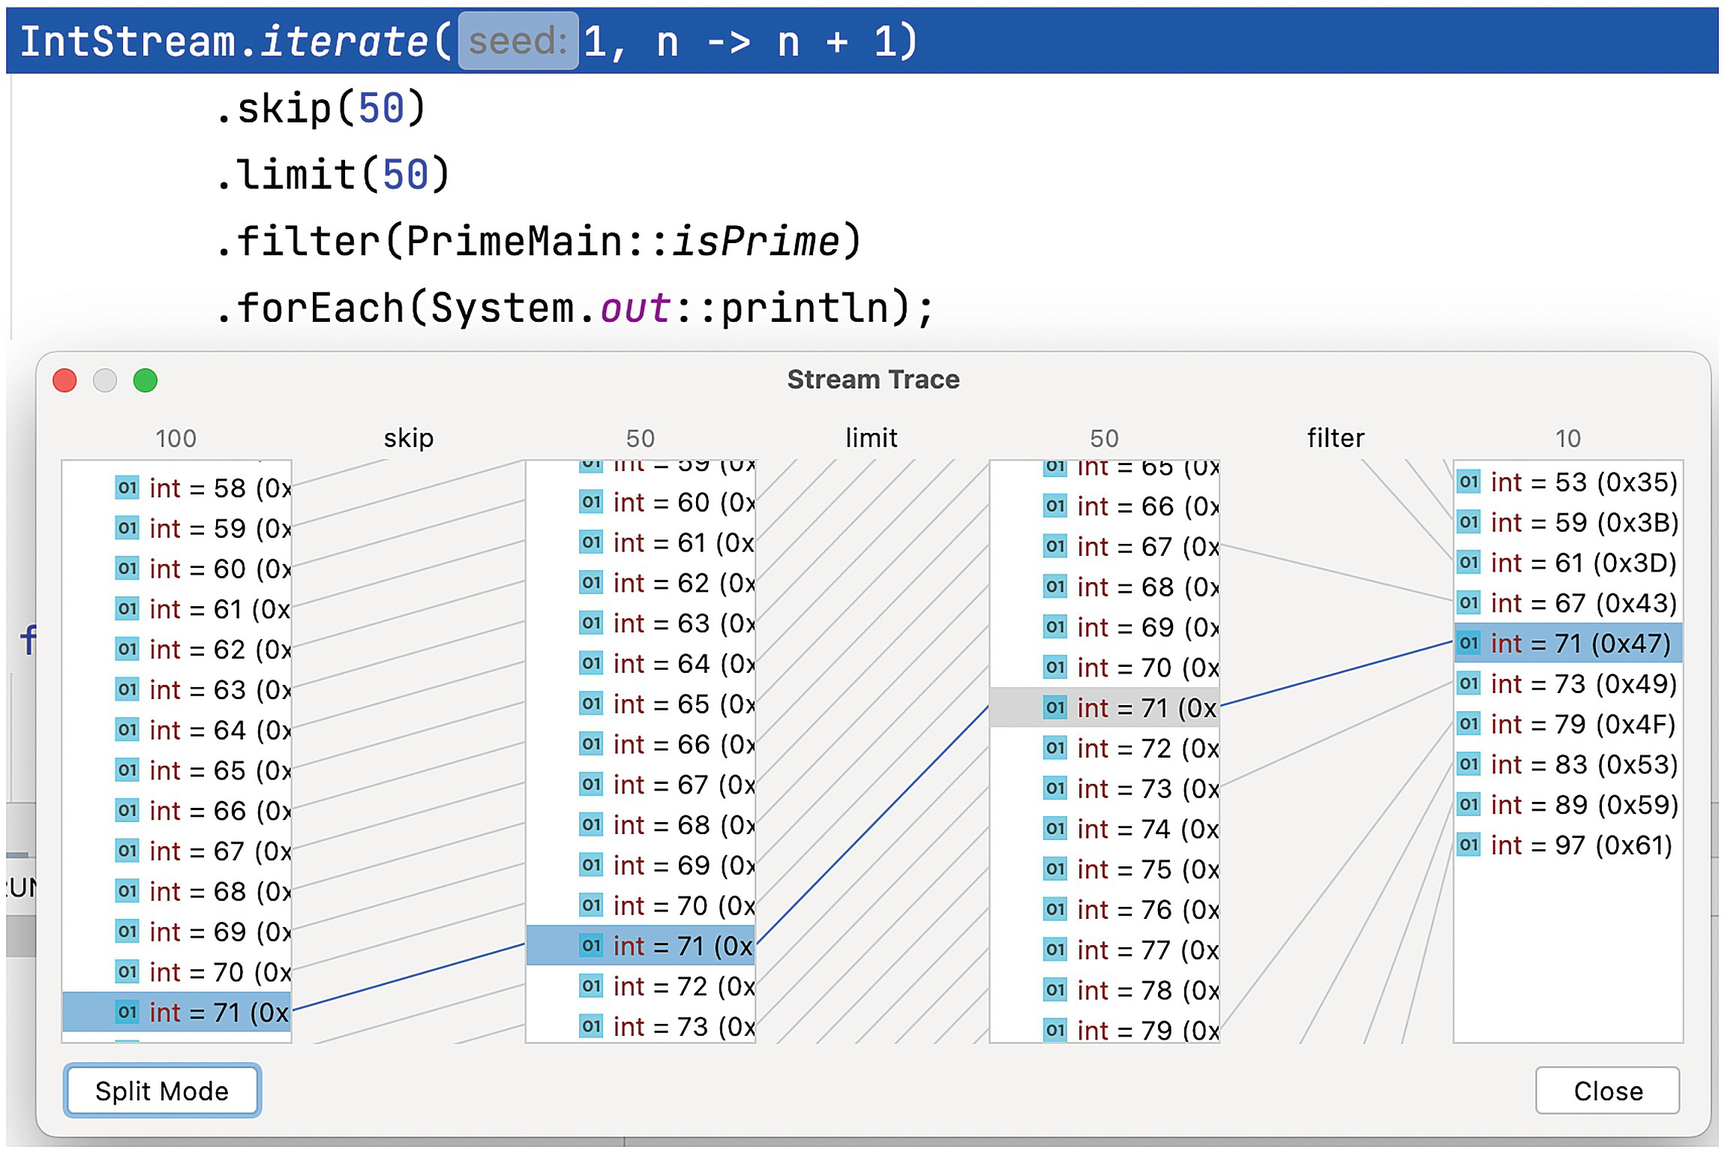Viewport: 1725px width, 1153px height.
Task: Click the green maximize window dot
Action: tap(145, 381)
